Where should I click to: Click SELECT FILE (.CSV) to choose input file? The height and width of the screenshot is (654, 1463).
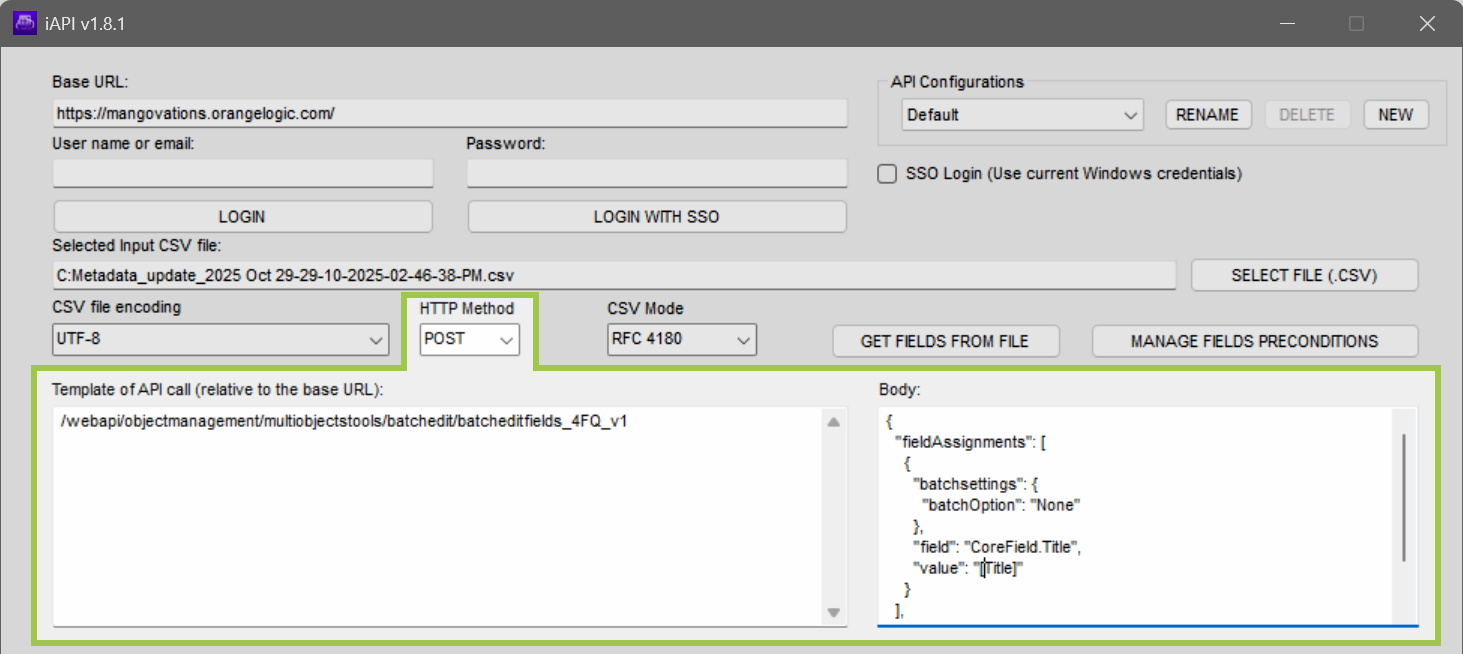coord(1304,275)
